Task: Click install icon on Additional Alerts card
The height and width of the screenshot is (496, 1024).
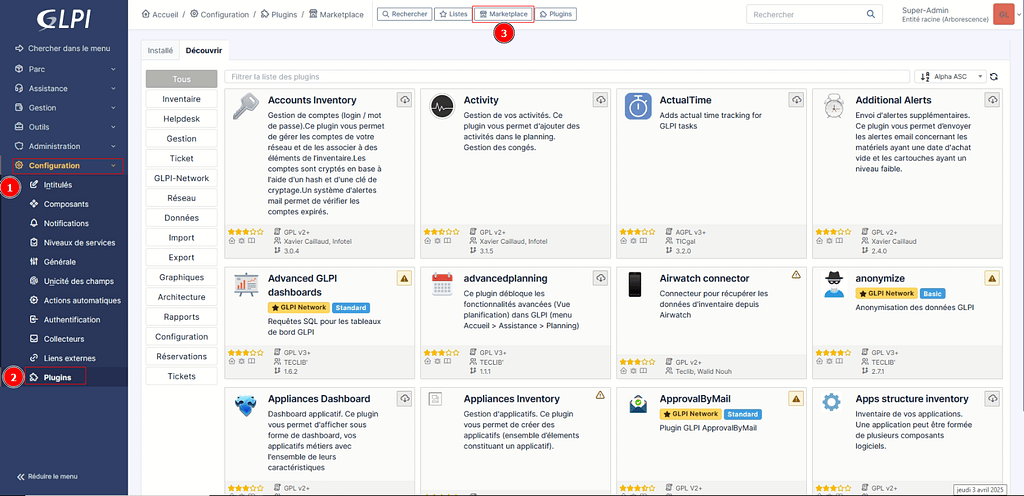Action: [x=992, y=100]
